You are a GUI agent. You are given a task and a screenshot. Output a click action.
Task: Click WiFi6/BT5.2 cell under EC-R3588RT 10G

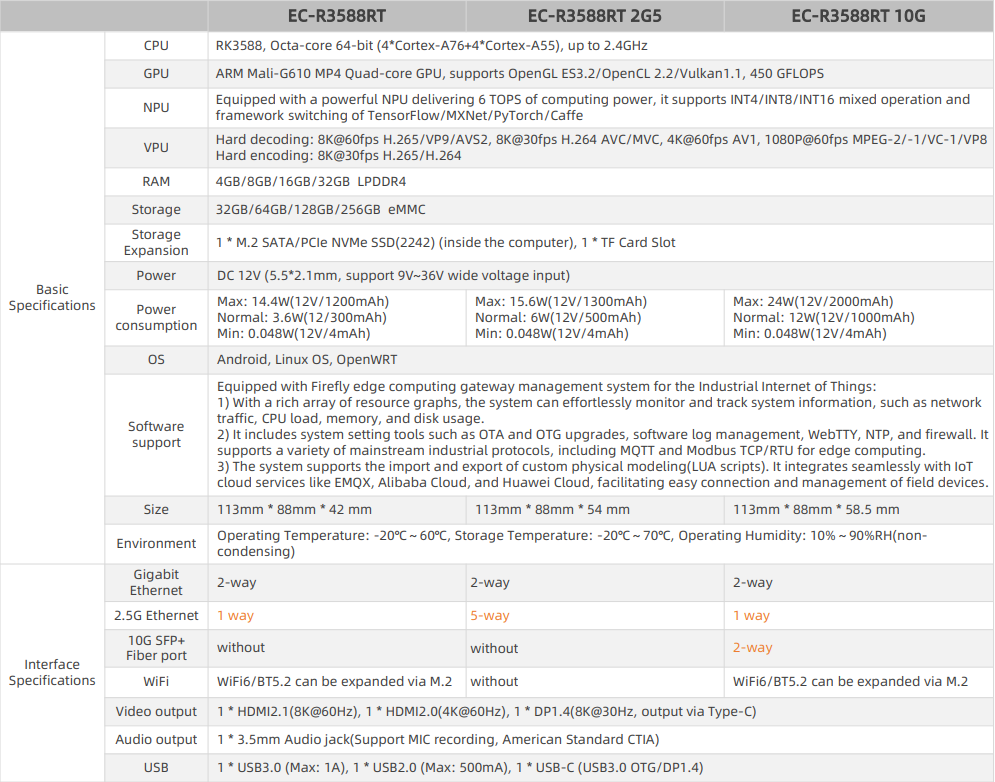850,682
